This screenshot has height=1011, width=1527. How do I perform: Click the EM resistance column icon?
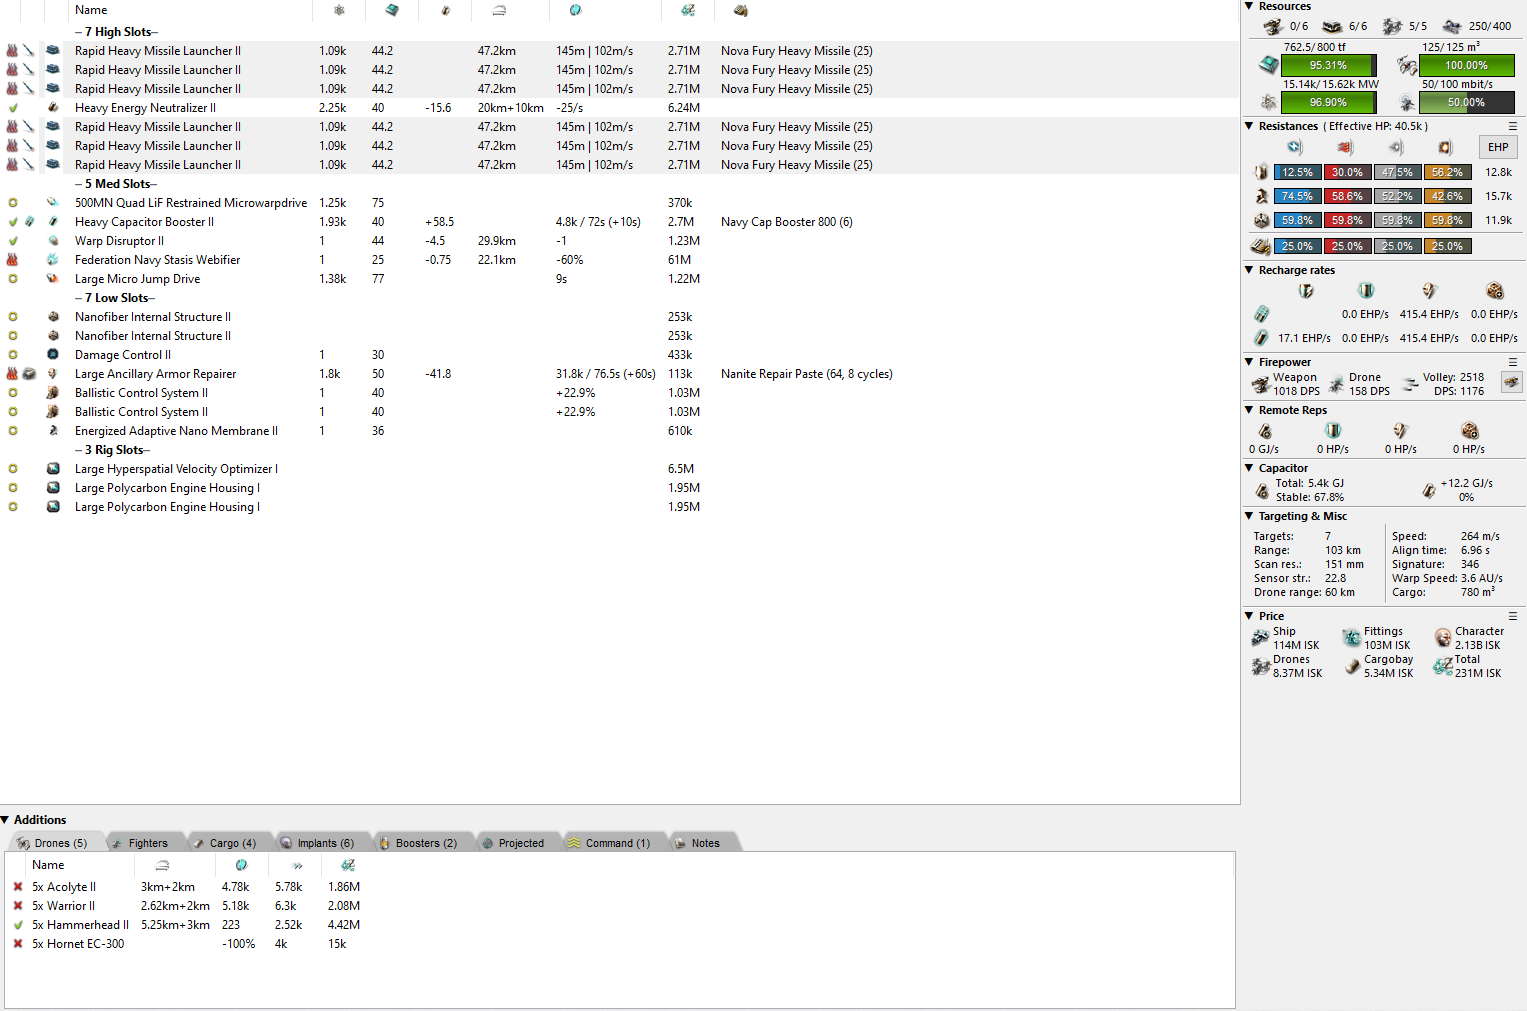pyautogui.click(x=1295, y=147)
